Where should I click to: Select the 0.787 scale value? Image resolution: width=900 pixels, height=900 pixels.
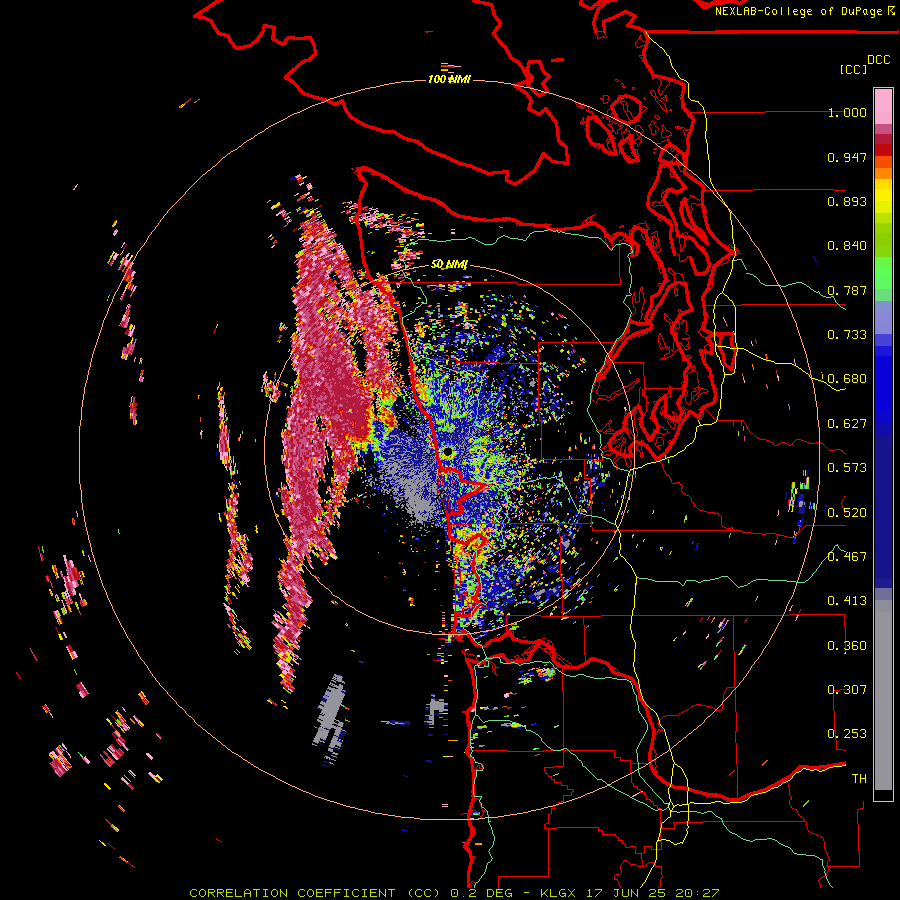(847, 290)
